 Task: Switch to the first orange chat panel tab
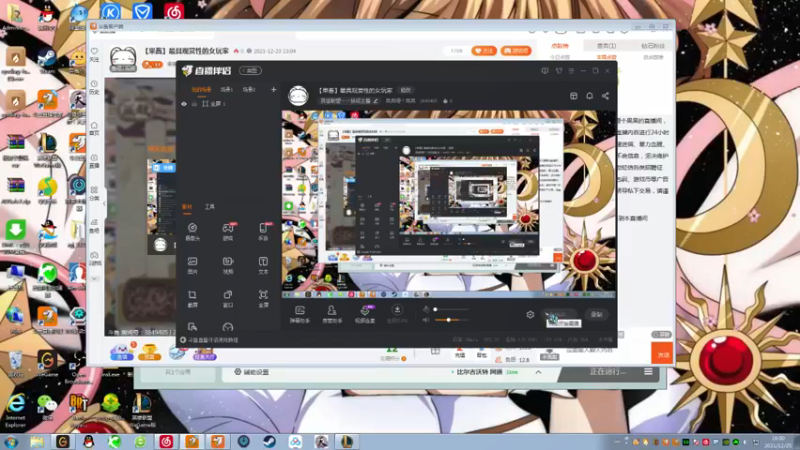pos(560,46)
